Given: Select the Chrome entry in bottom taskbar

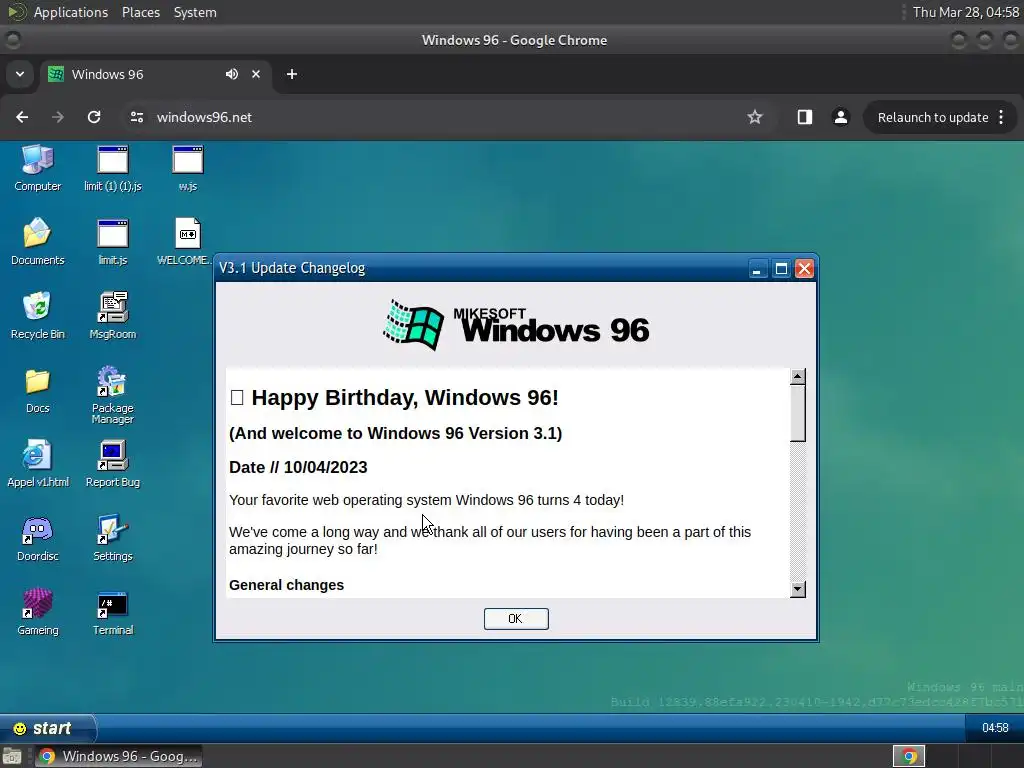Looking at the screenshot, I should click(x=118, y=756).
